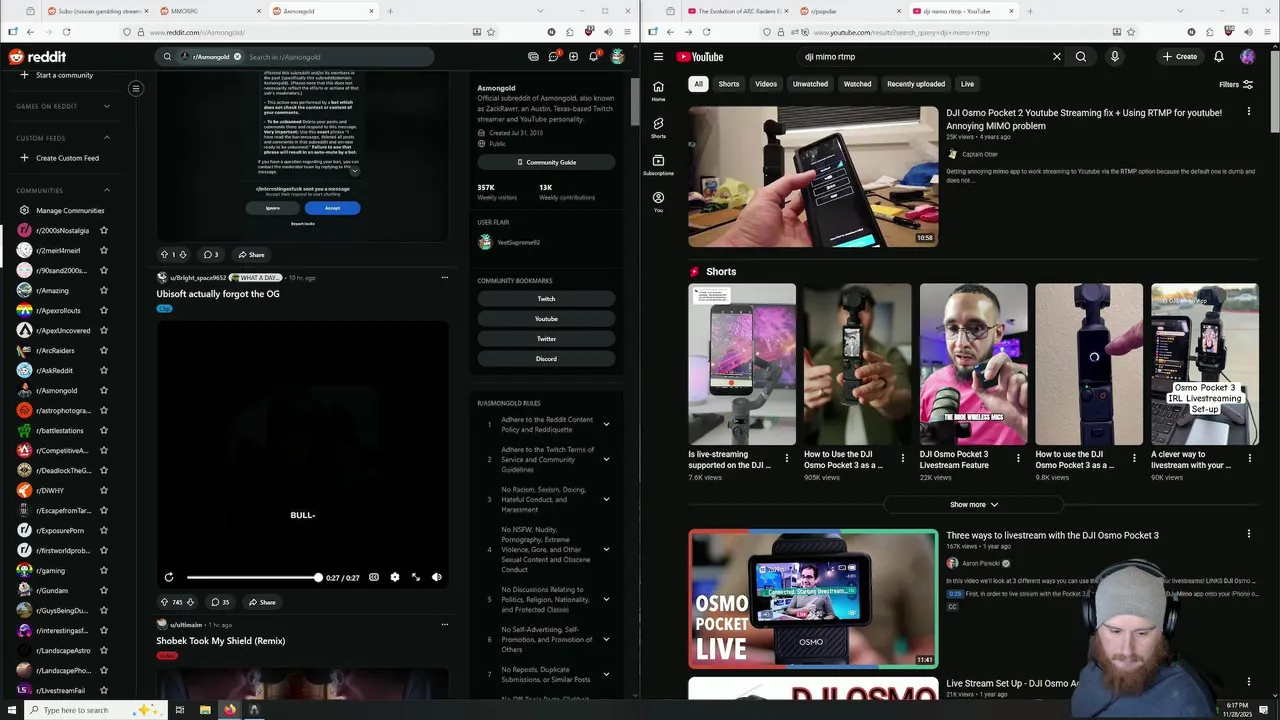Image resolution: width=1280 pixels, height=720 pixels.
Task: Toggle captions on Reddit video
Action: click(374, 577)
